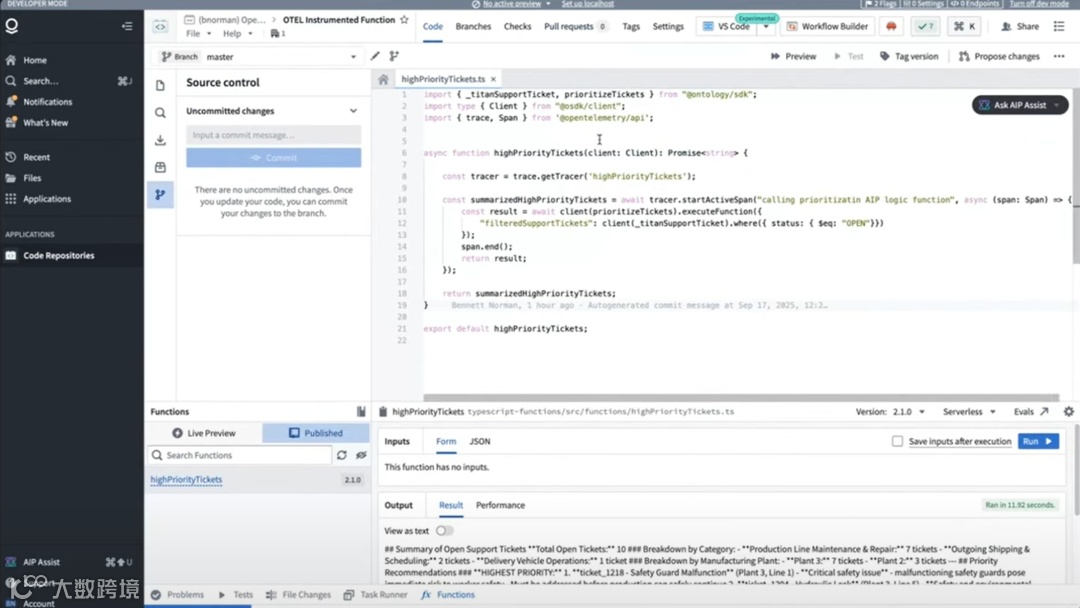1080x608 pixels.
Task: Open the search icon in source panel
Action: [160, 112]
